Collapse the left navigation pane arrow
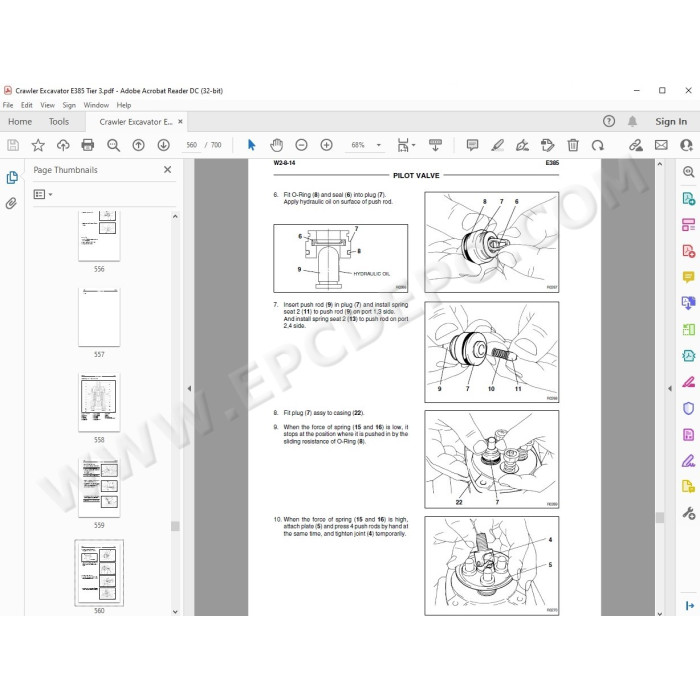Image resolution: width=700 pixels, height=700 pixels. click(189, 388)
